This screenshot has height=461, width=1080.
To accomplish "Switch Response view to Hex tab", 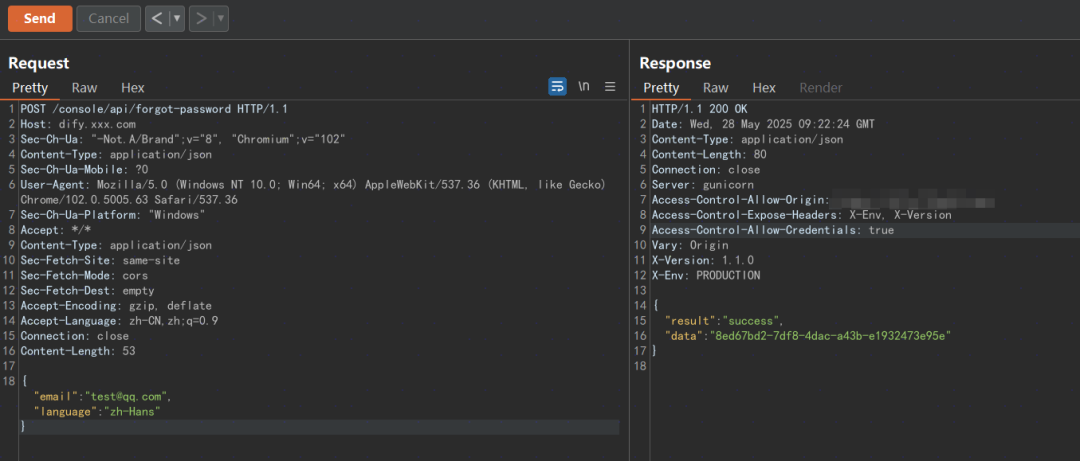I will pyautogui.click(x=764, y=88).
